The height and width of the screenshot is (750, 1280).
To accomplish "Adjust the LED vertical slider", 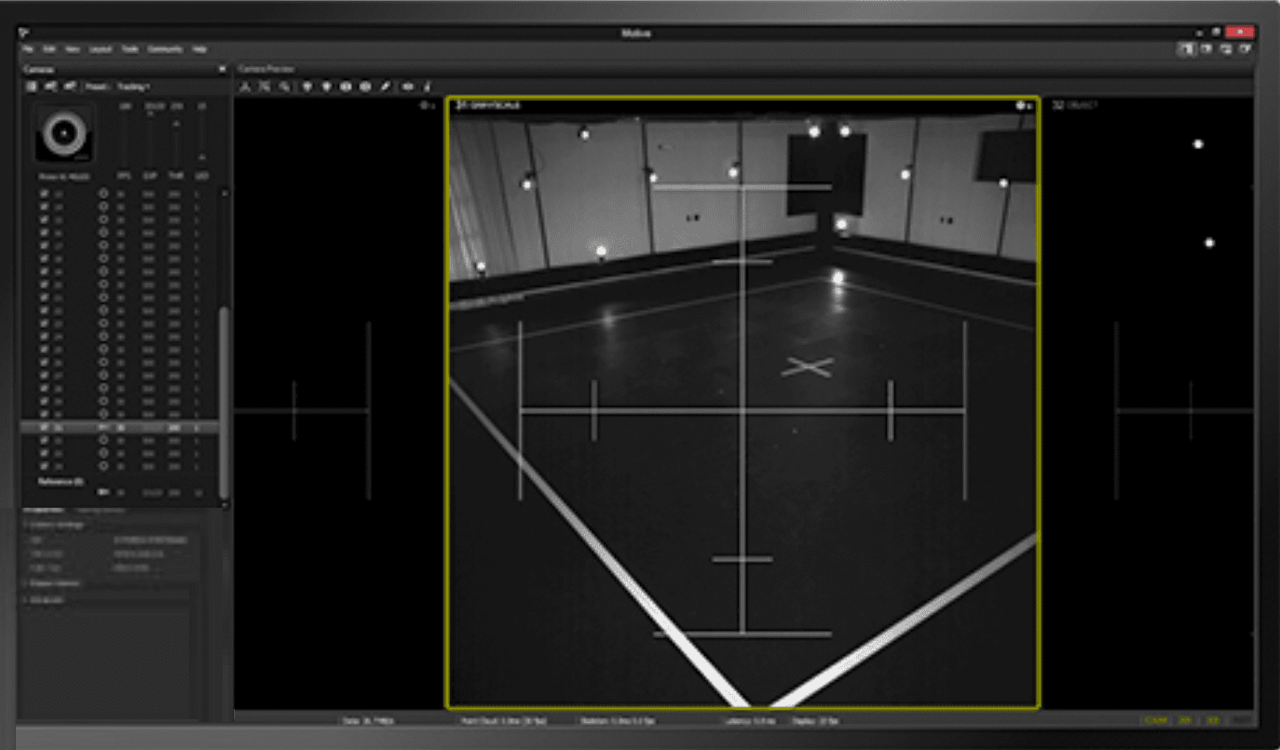I will click(202, 140).
